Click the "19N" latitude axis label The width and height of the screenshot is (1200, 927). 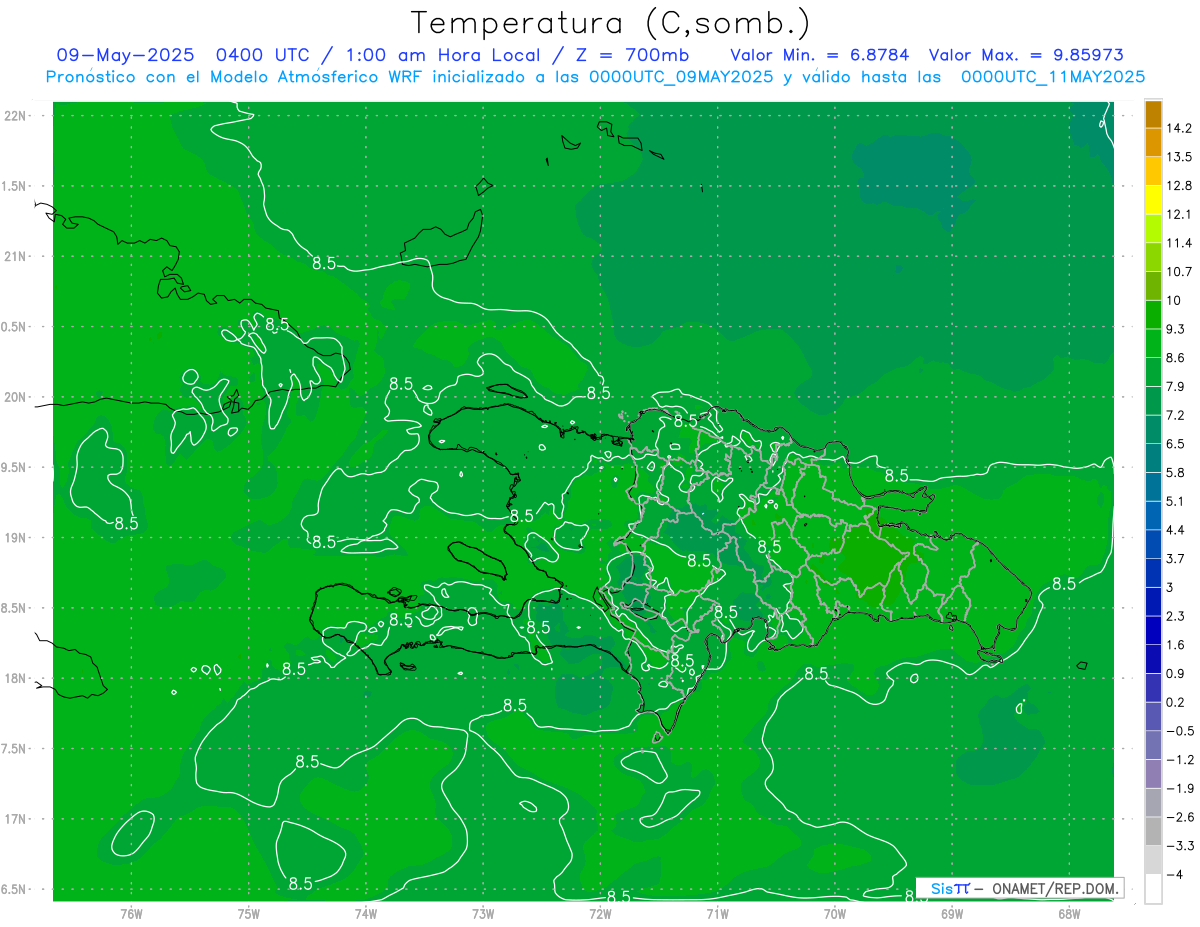[15, 538]
